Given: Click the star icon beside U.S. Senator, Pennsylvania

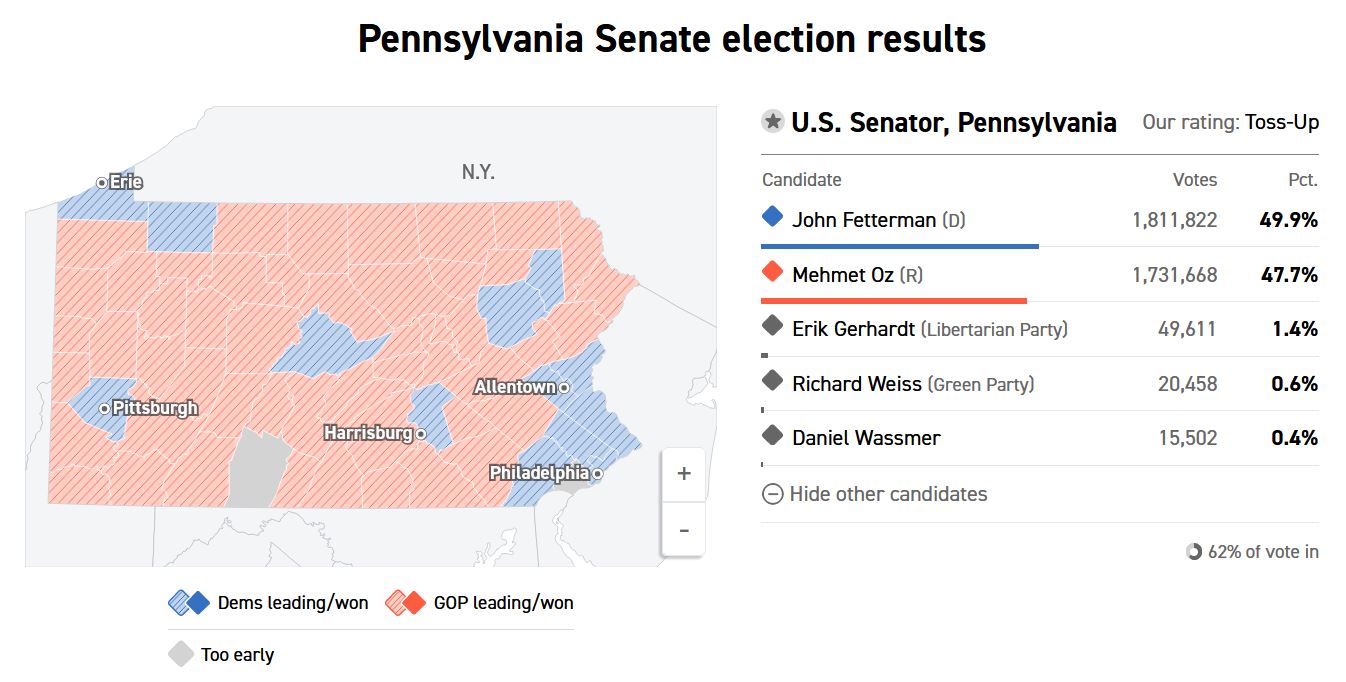Looking at the screenshot, I should coord(772,122).
